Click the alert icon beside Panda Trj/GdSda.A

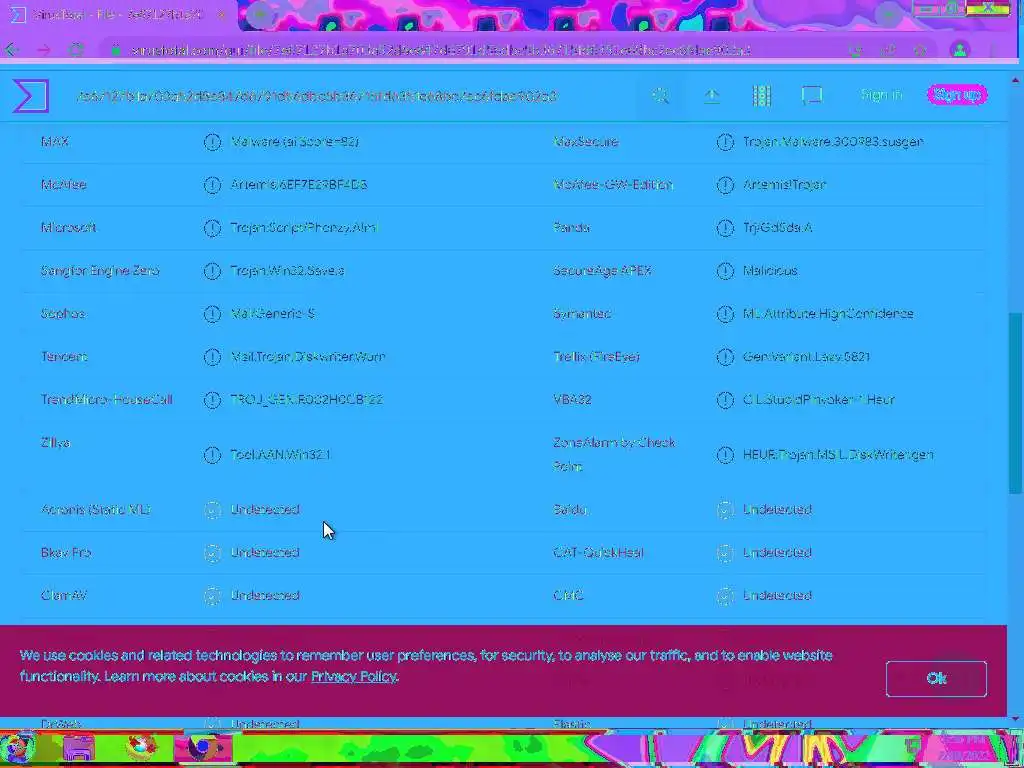point(725,228)
